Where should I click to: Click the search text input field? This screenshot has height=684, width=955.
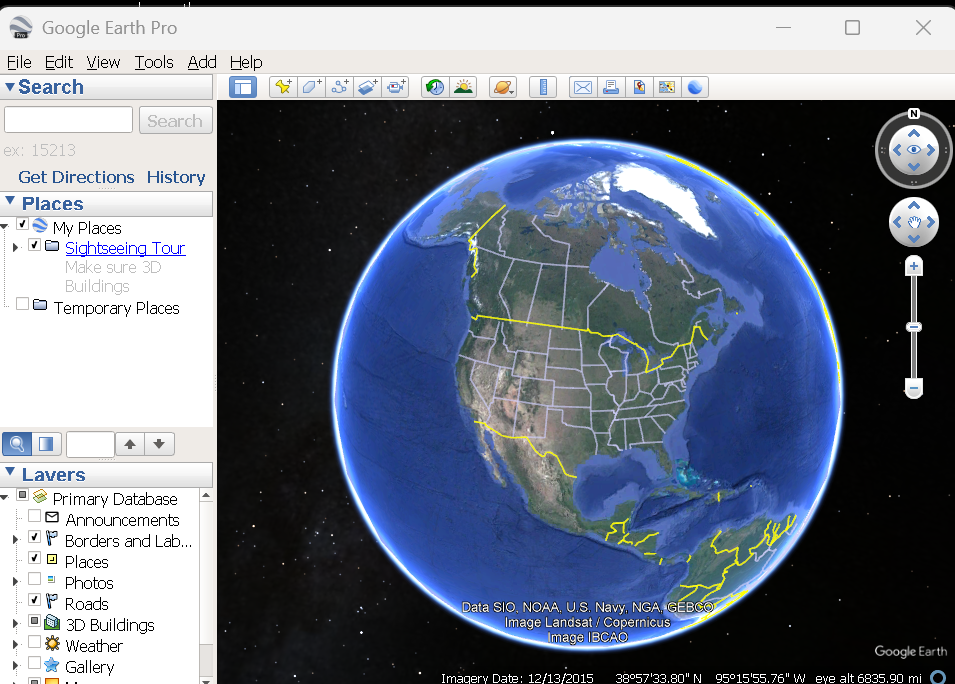[x=68, y=119]
